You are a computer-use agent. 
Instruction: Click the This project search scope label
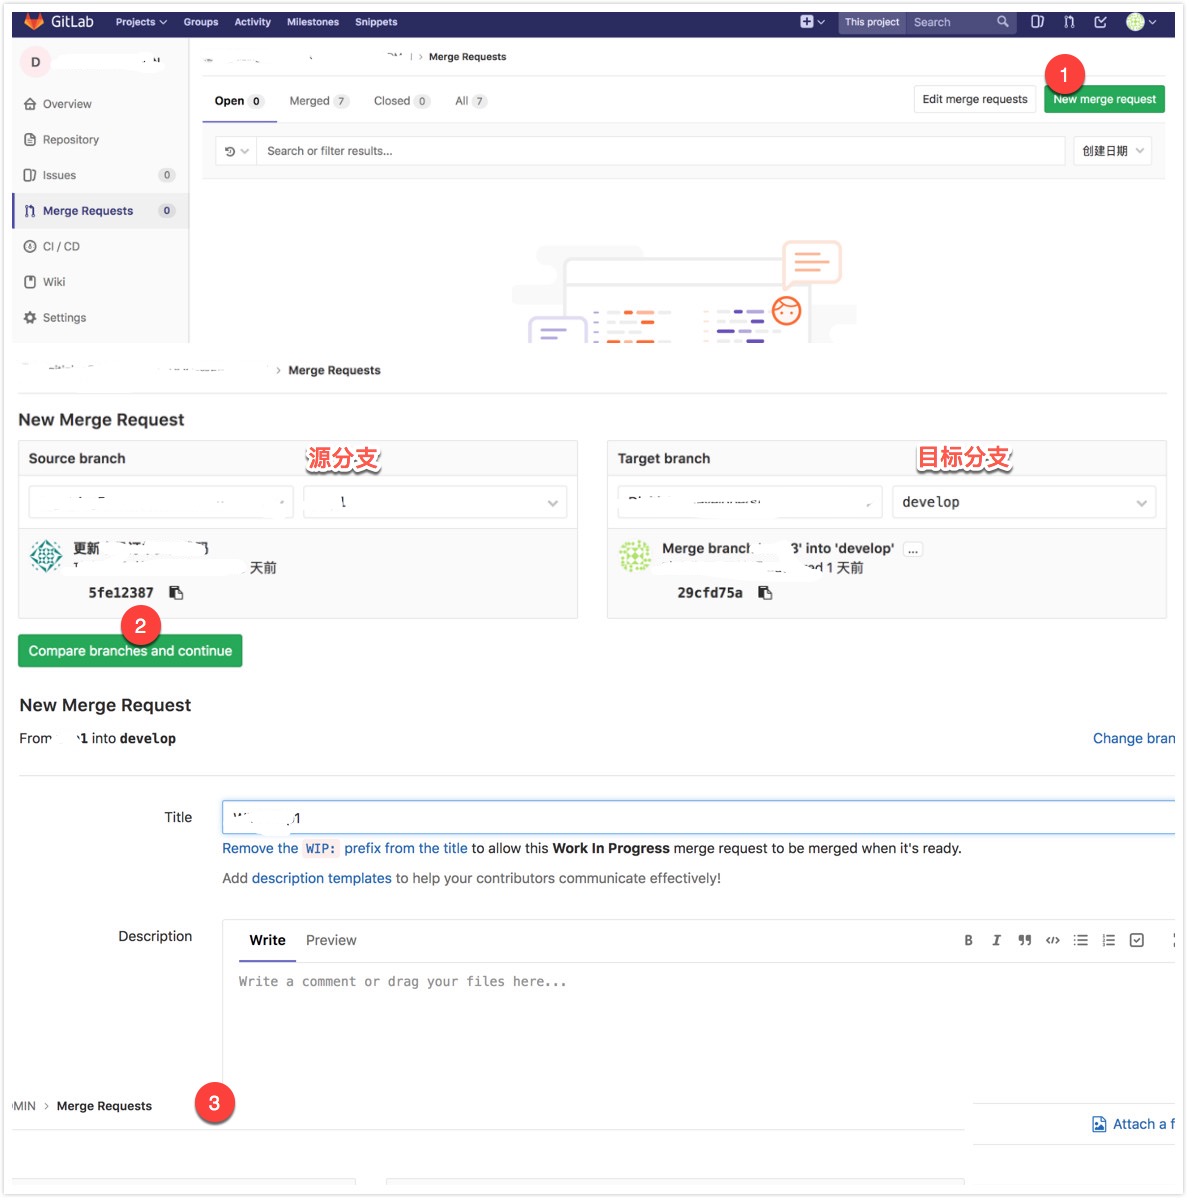872,22
